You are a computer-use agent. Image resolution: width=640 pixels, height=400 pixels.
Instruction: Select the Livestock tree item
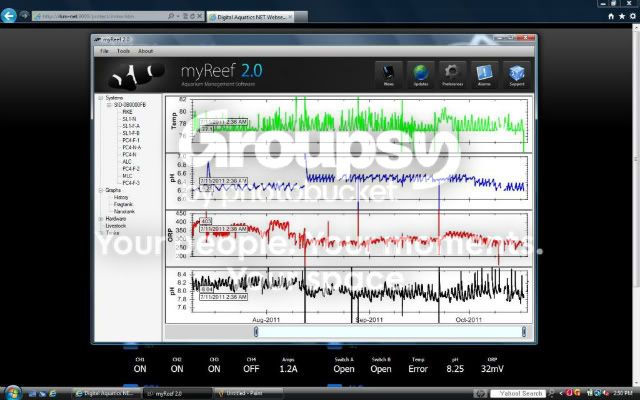[x=116, y=226]
